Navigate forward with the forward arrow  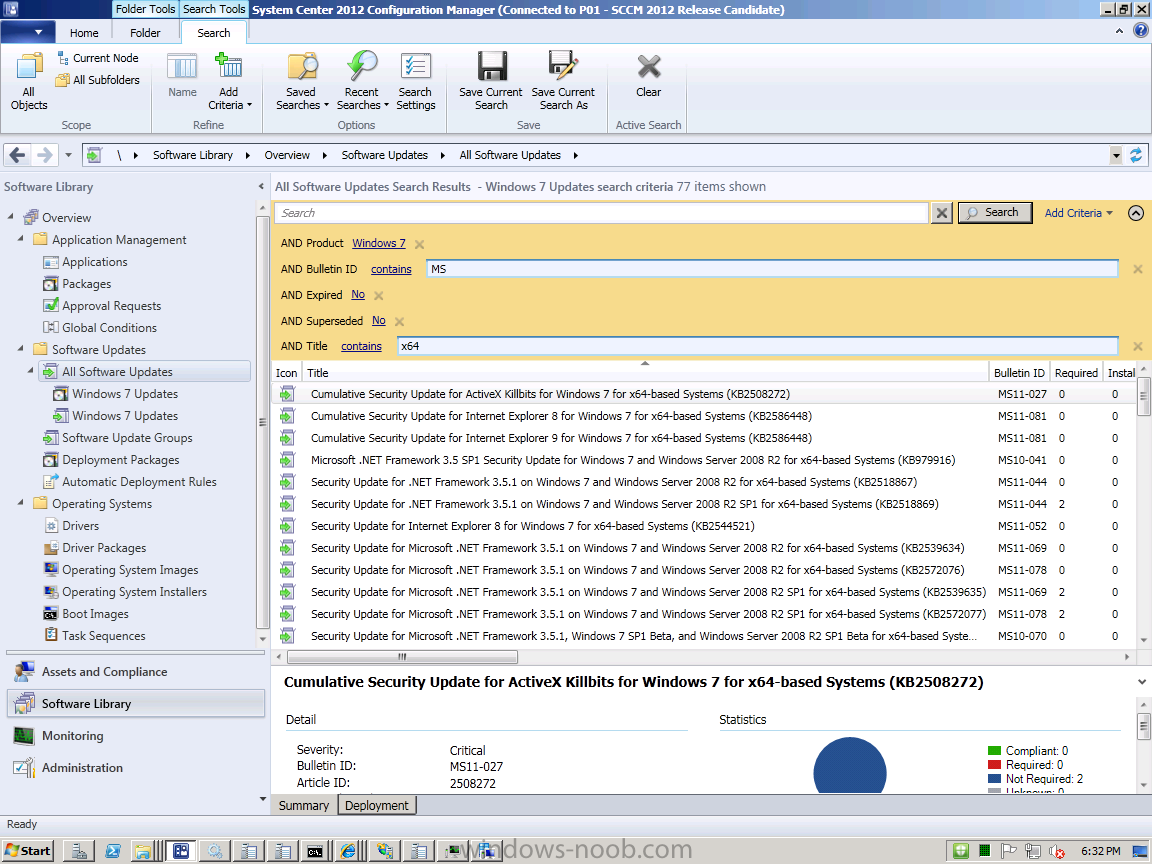(45, 155)
